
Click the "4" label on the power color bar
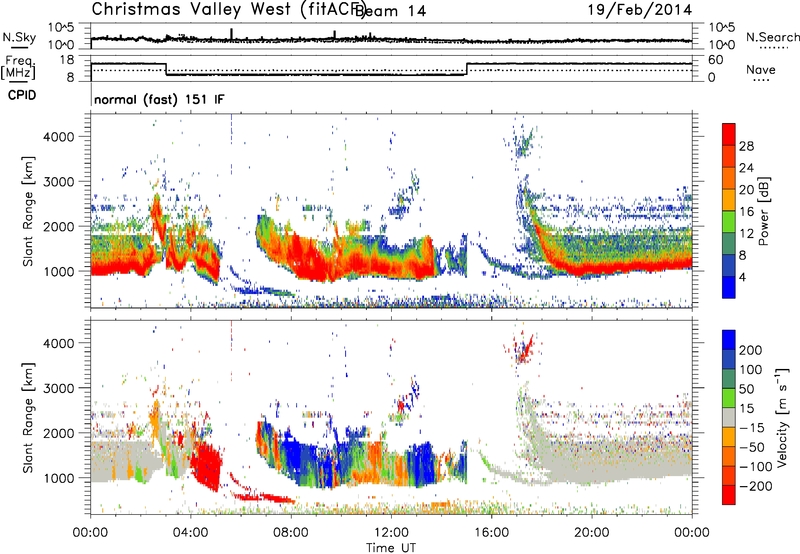coord(743,278)
